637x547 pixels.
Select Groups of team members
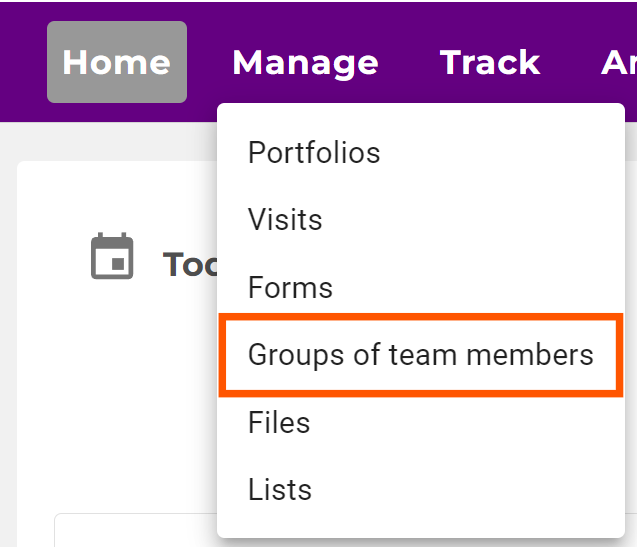point(420,355)
